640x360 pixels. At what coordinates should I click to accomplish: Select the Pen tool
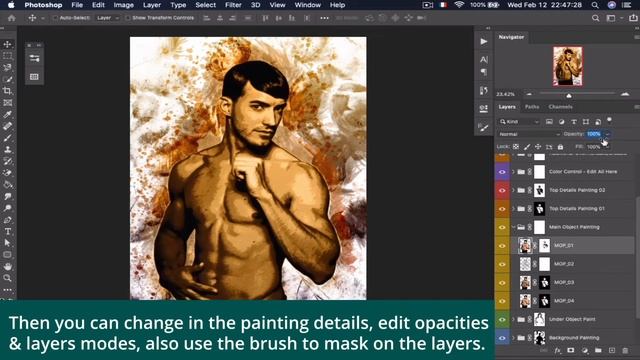pyautogui.click(x=7, y=220)
